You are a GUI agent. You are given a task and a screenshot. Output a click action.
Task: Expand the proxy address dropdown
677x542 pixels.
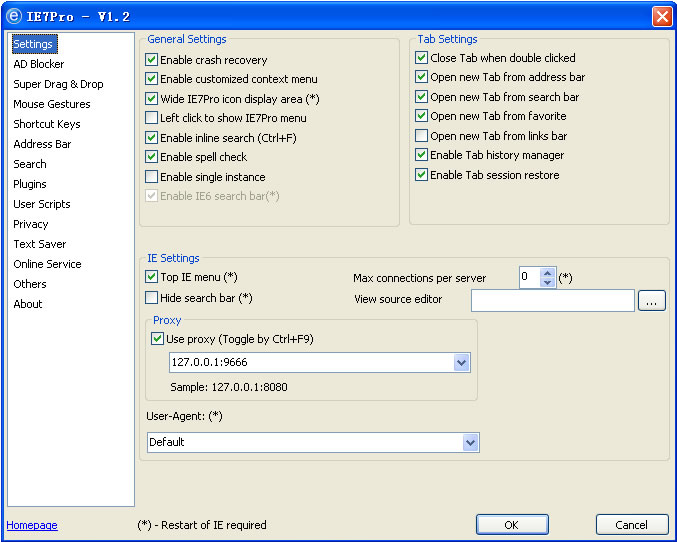click(461, 363)
